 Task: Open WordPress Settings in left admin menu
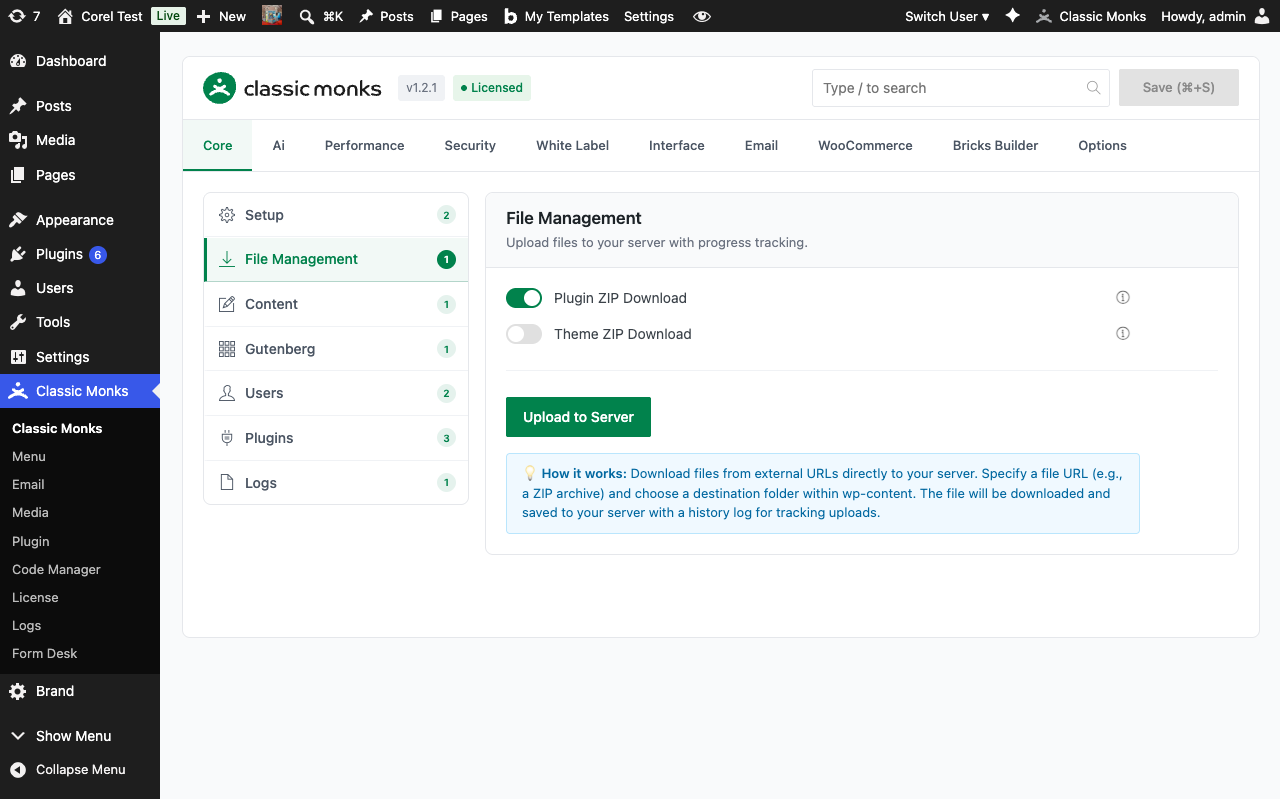(80, 357)
